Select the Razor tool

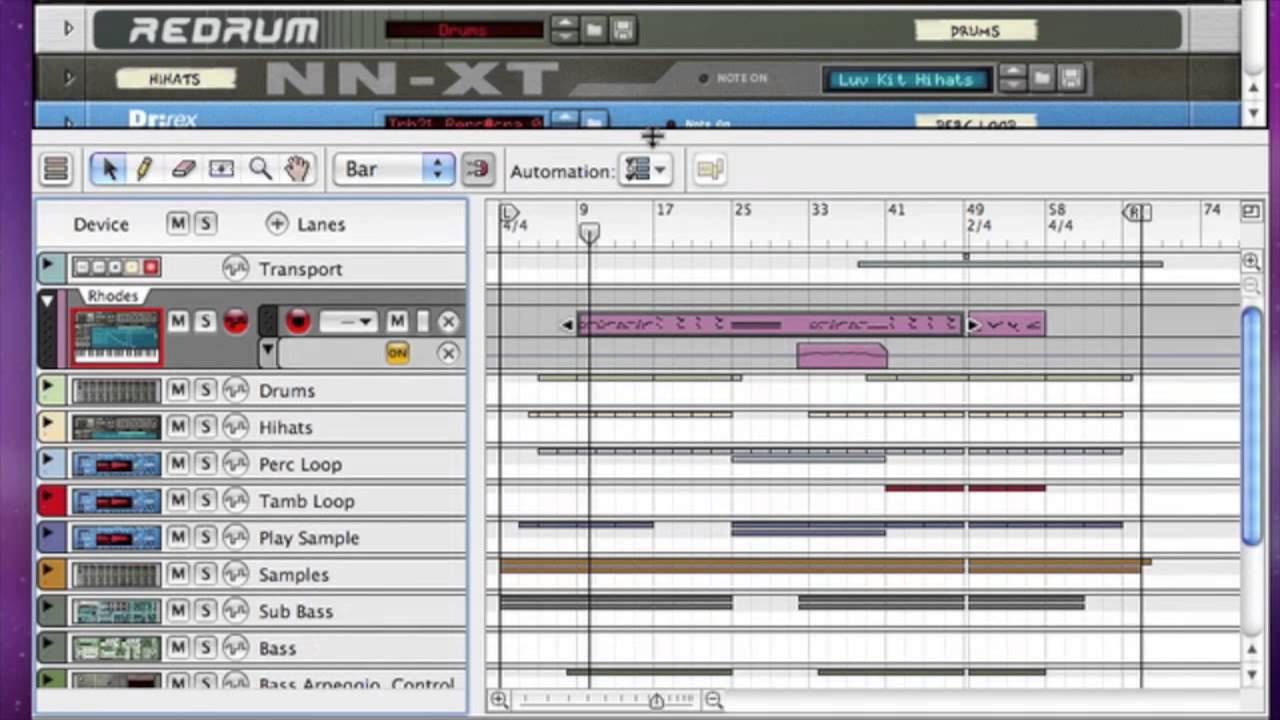pos(221,169)
